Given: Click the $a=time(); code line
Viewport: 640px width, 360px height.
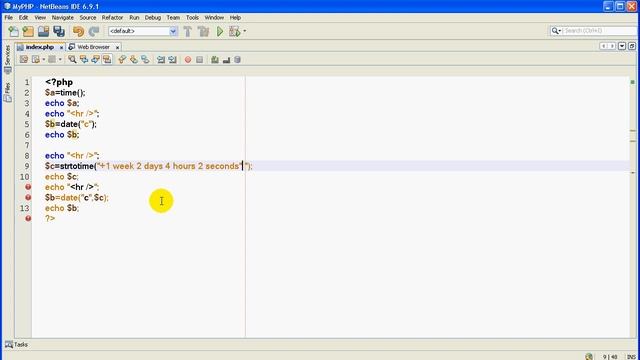Looking at the screenshot, I should [x=65, y=93].
